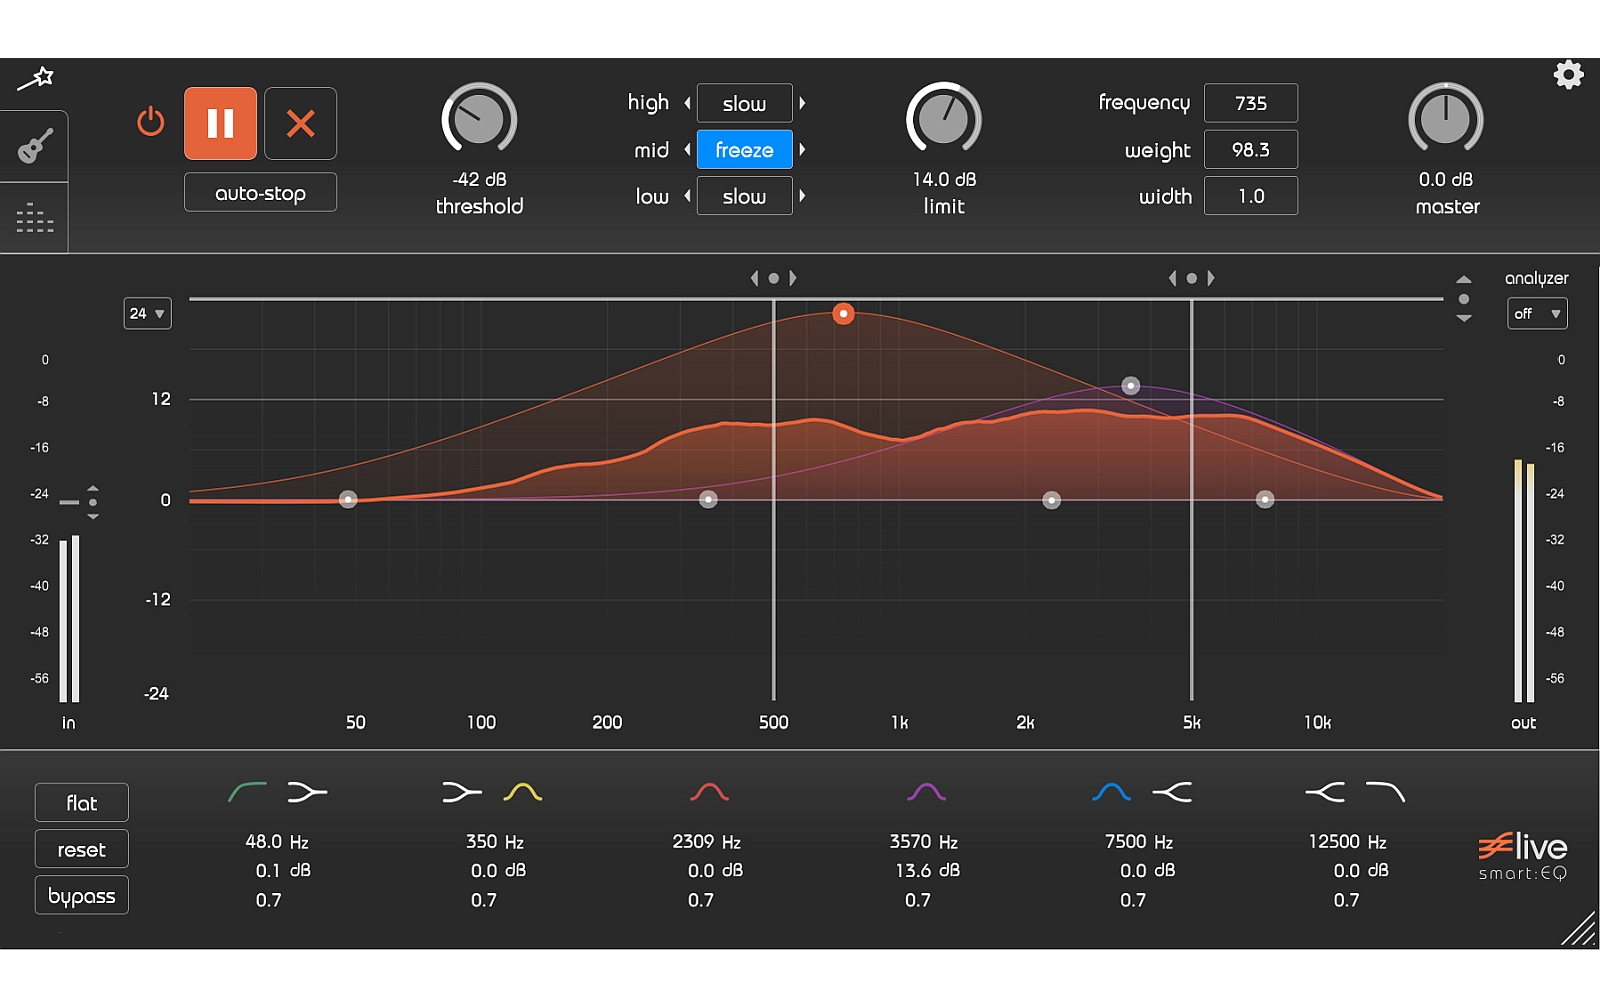Screen dimensions: 1600x1007
Task: Click the 3570 Hz frequency value
Action: click(924, 842)
